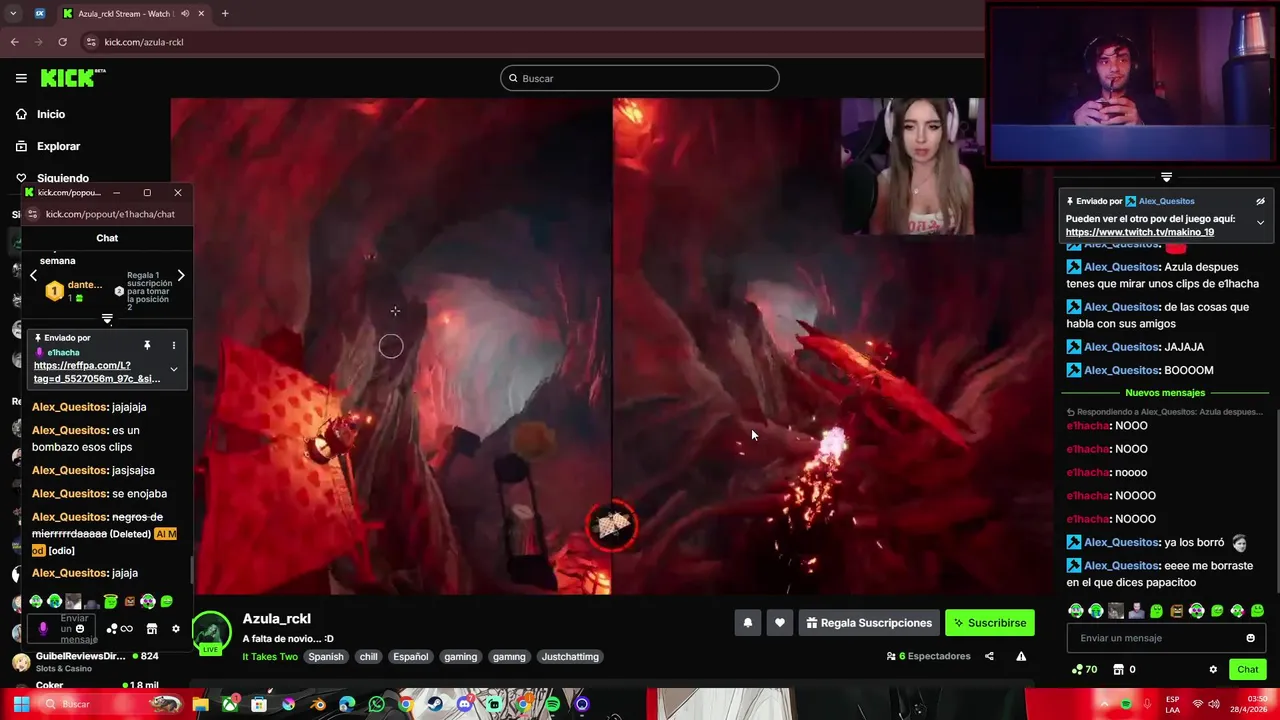Screen dimensions: 1280x720
Task: Open Windows Start menu
Action: pyautogui.click(x=21, y=704)
